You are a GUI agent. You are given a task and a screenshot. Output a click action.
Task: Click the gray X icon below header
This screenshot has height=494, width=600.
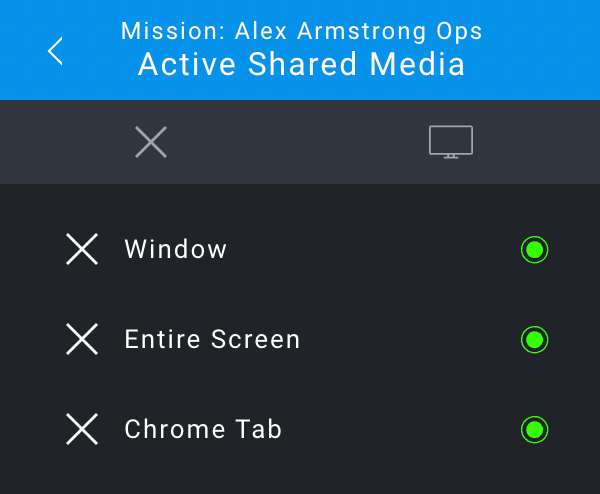click(151, 142)
